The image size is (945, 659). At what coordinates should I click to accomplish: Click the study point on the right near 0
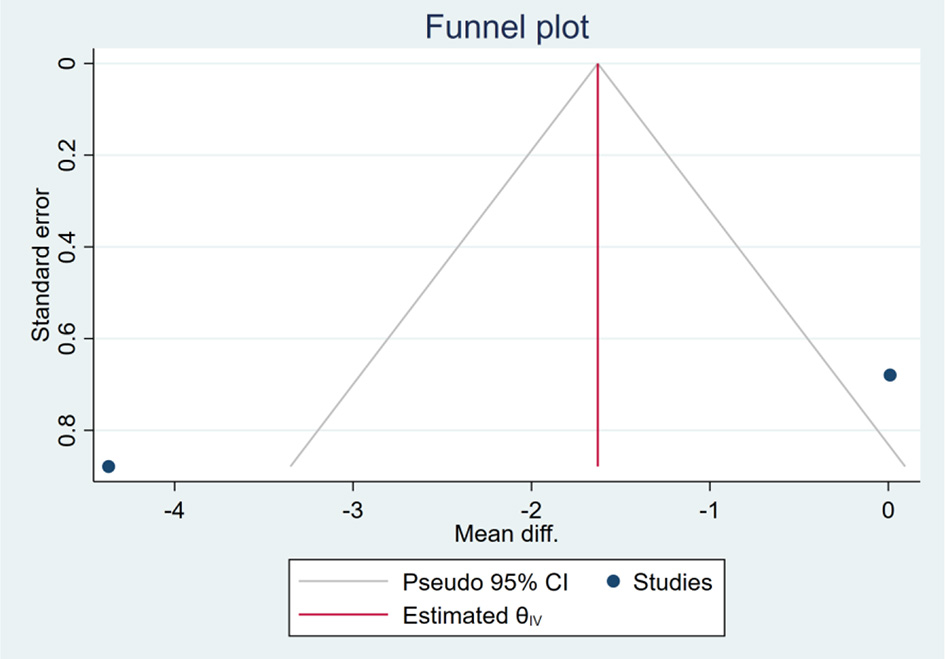pos(890,375)
